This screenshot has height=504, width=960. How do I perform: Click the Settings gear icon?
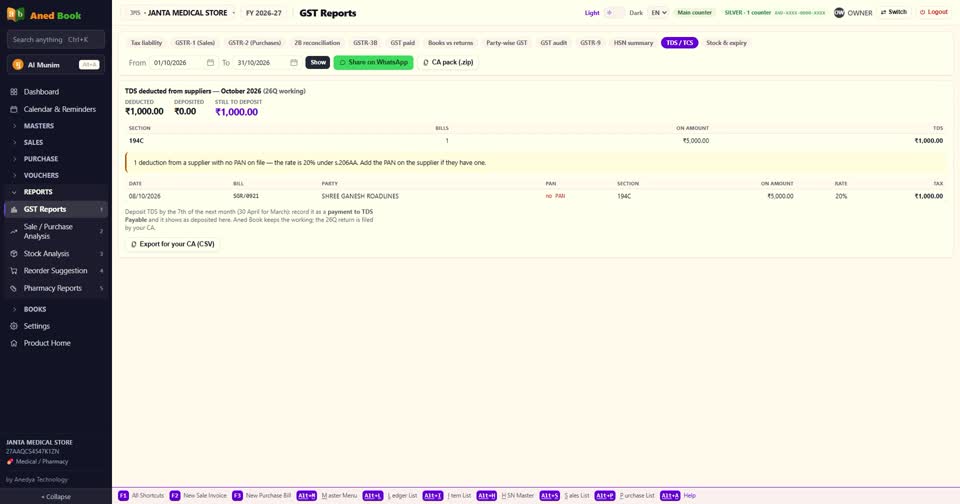click(13, 326)
